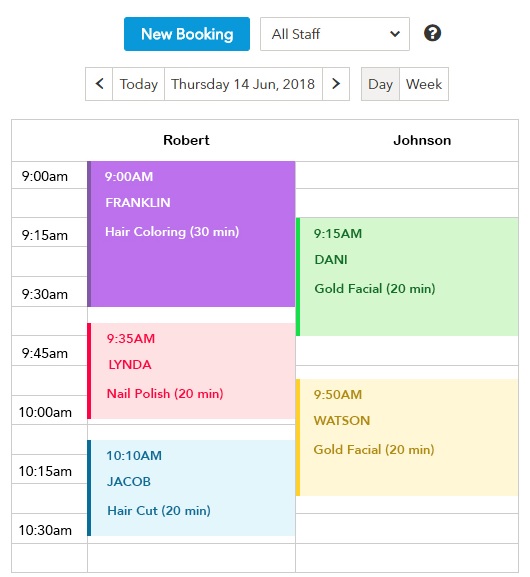Open Dani's Gold Facial appointment
The height and width of the screenshot is (577, 530).
[x=407, y=277]
